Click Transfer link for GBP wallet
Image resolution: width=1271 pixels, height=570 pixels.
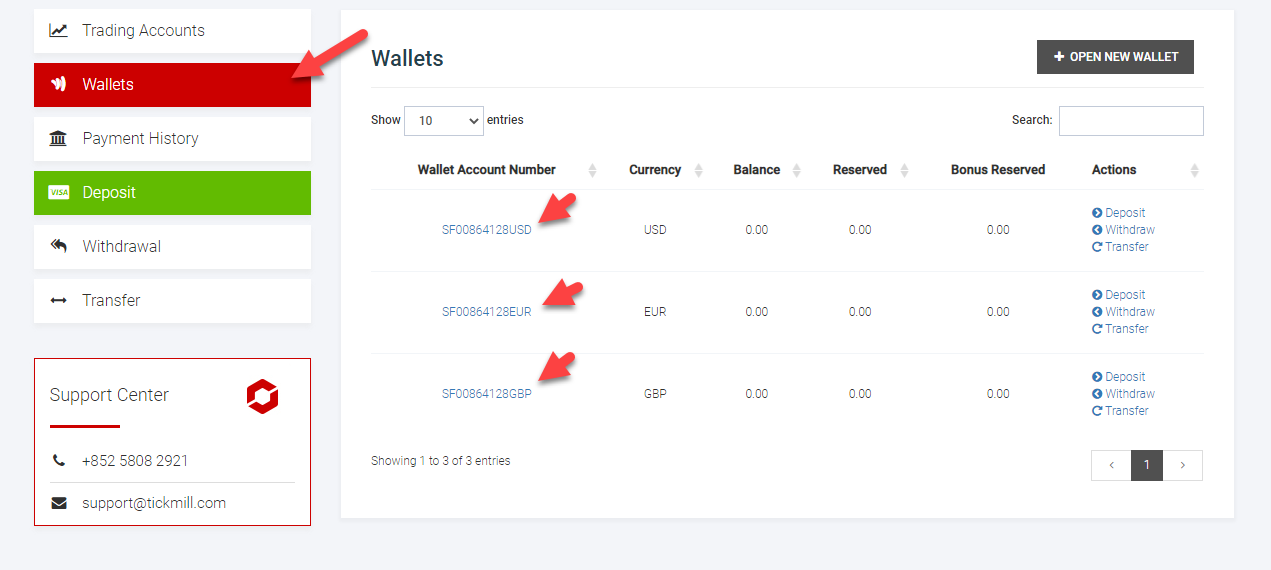pyautogui.click(x=1120, y=411)
